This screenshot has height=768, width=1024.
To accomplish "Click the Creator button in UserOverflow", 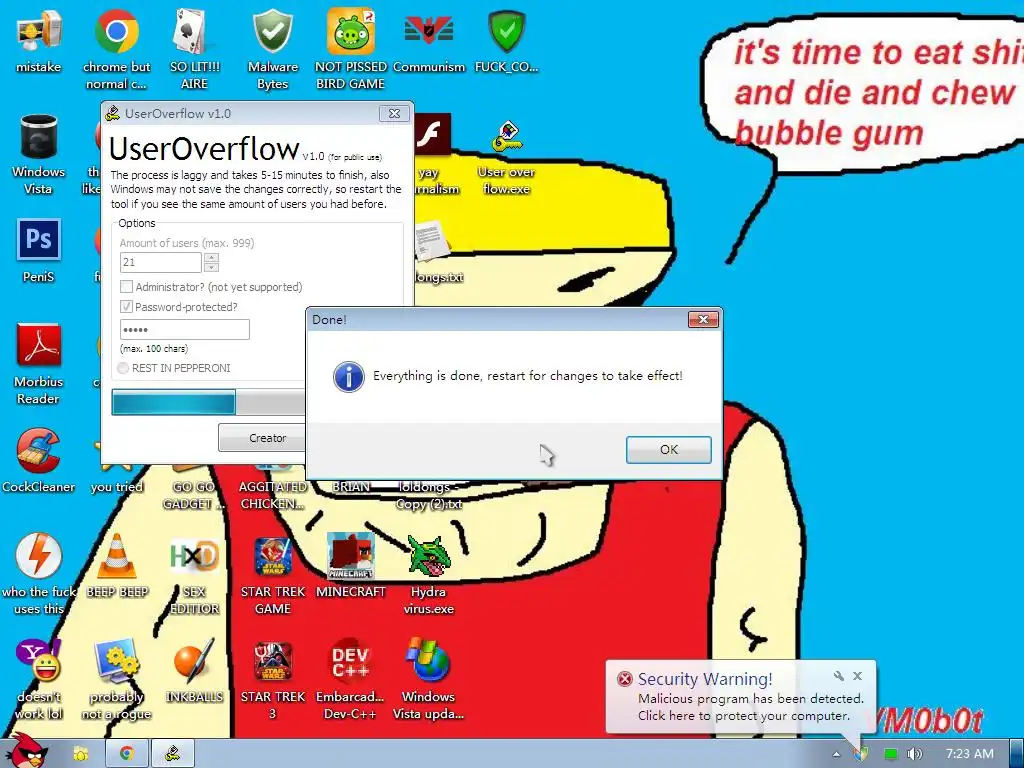I will click(x=263, y=438).
